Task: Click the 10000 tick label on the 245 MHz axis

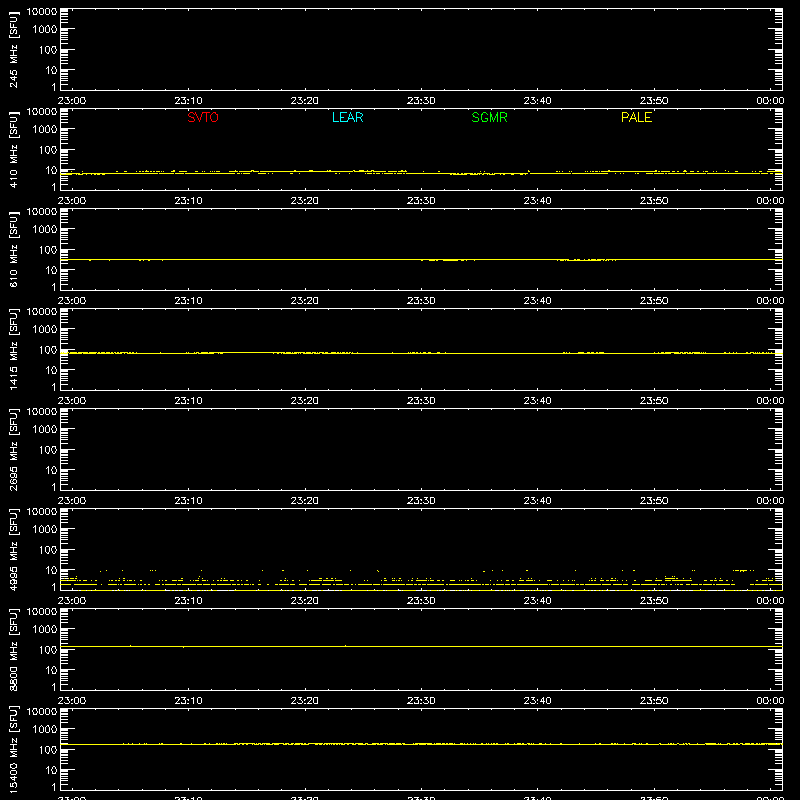Action: [x=42, y=12]
